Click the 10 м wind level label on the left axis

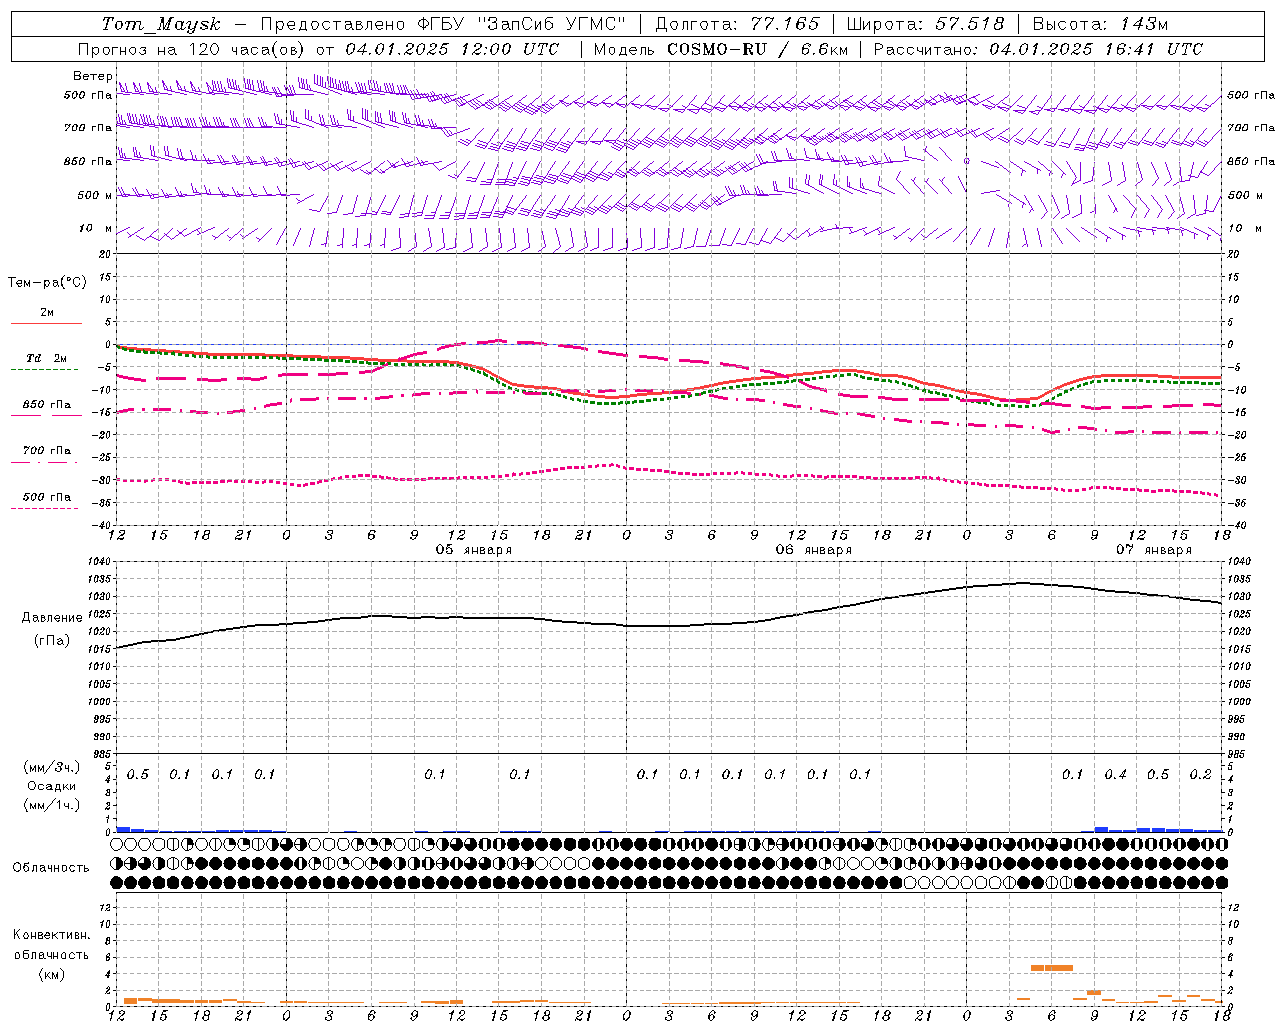pos(96,229)
